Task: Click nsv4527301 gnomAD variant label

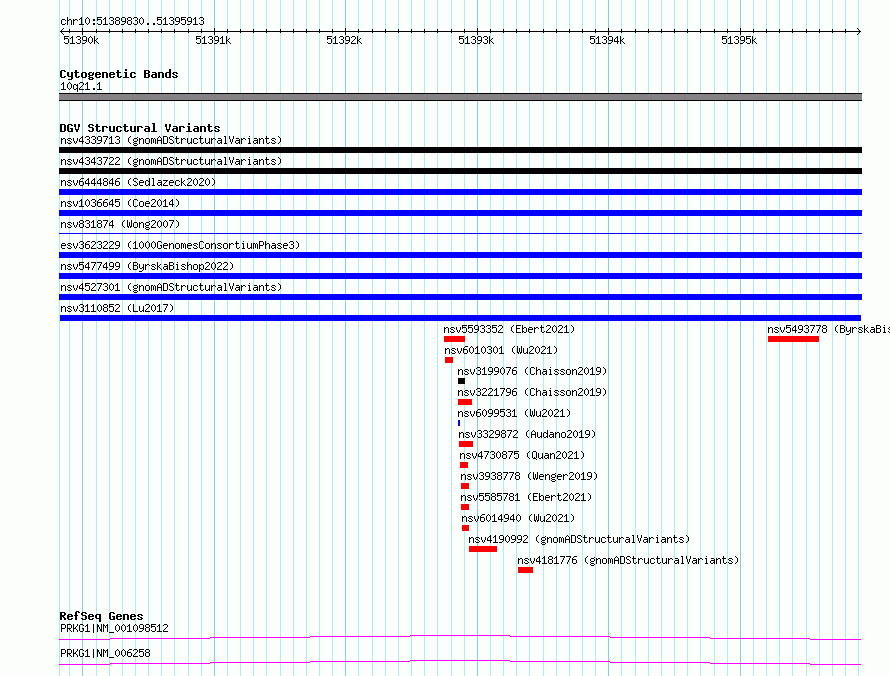Action: click(x=171, y=287)
